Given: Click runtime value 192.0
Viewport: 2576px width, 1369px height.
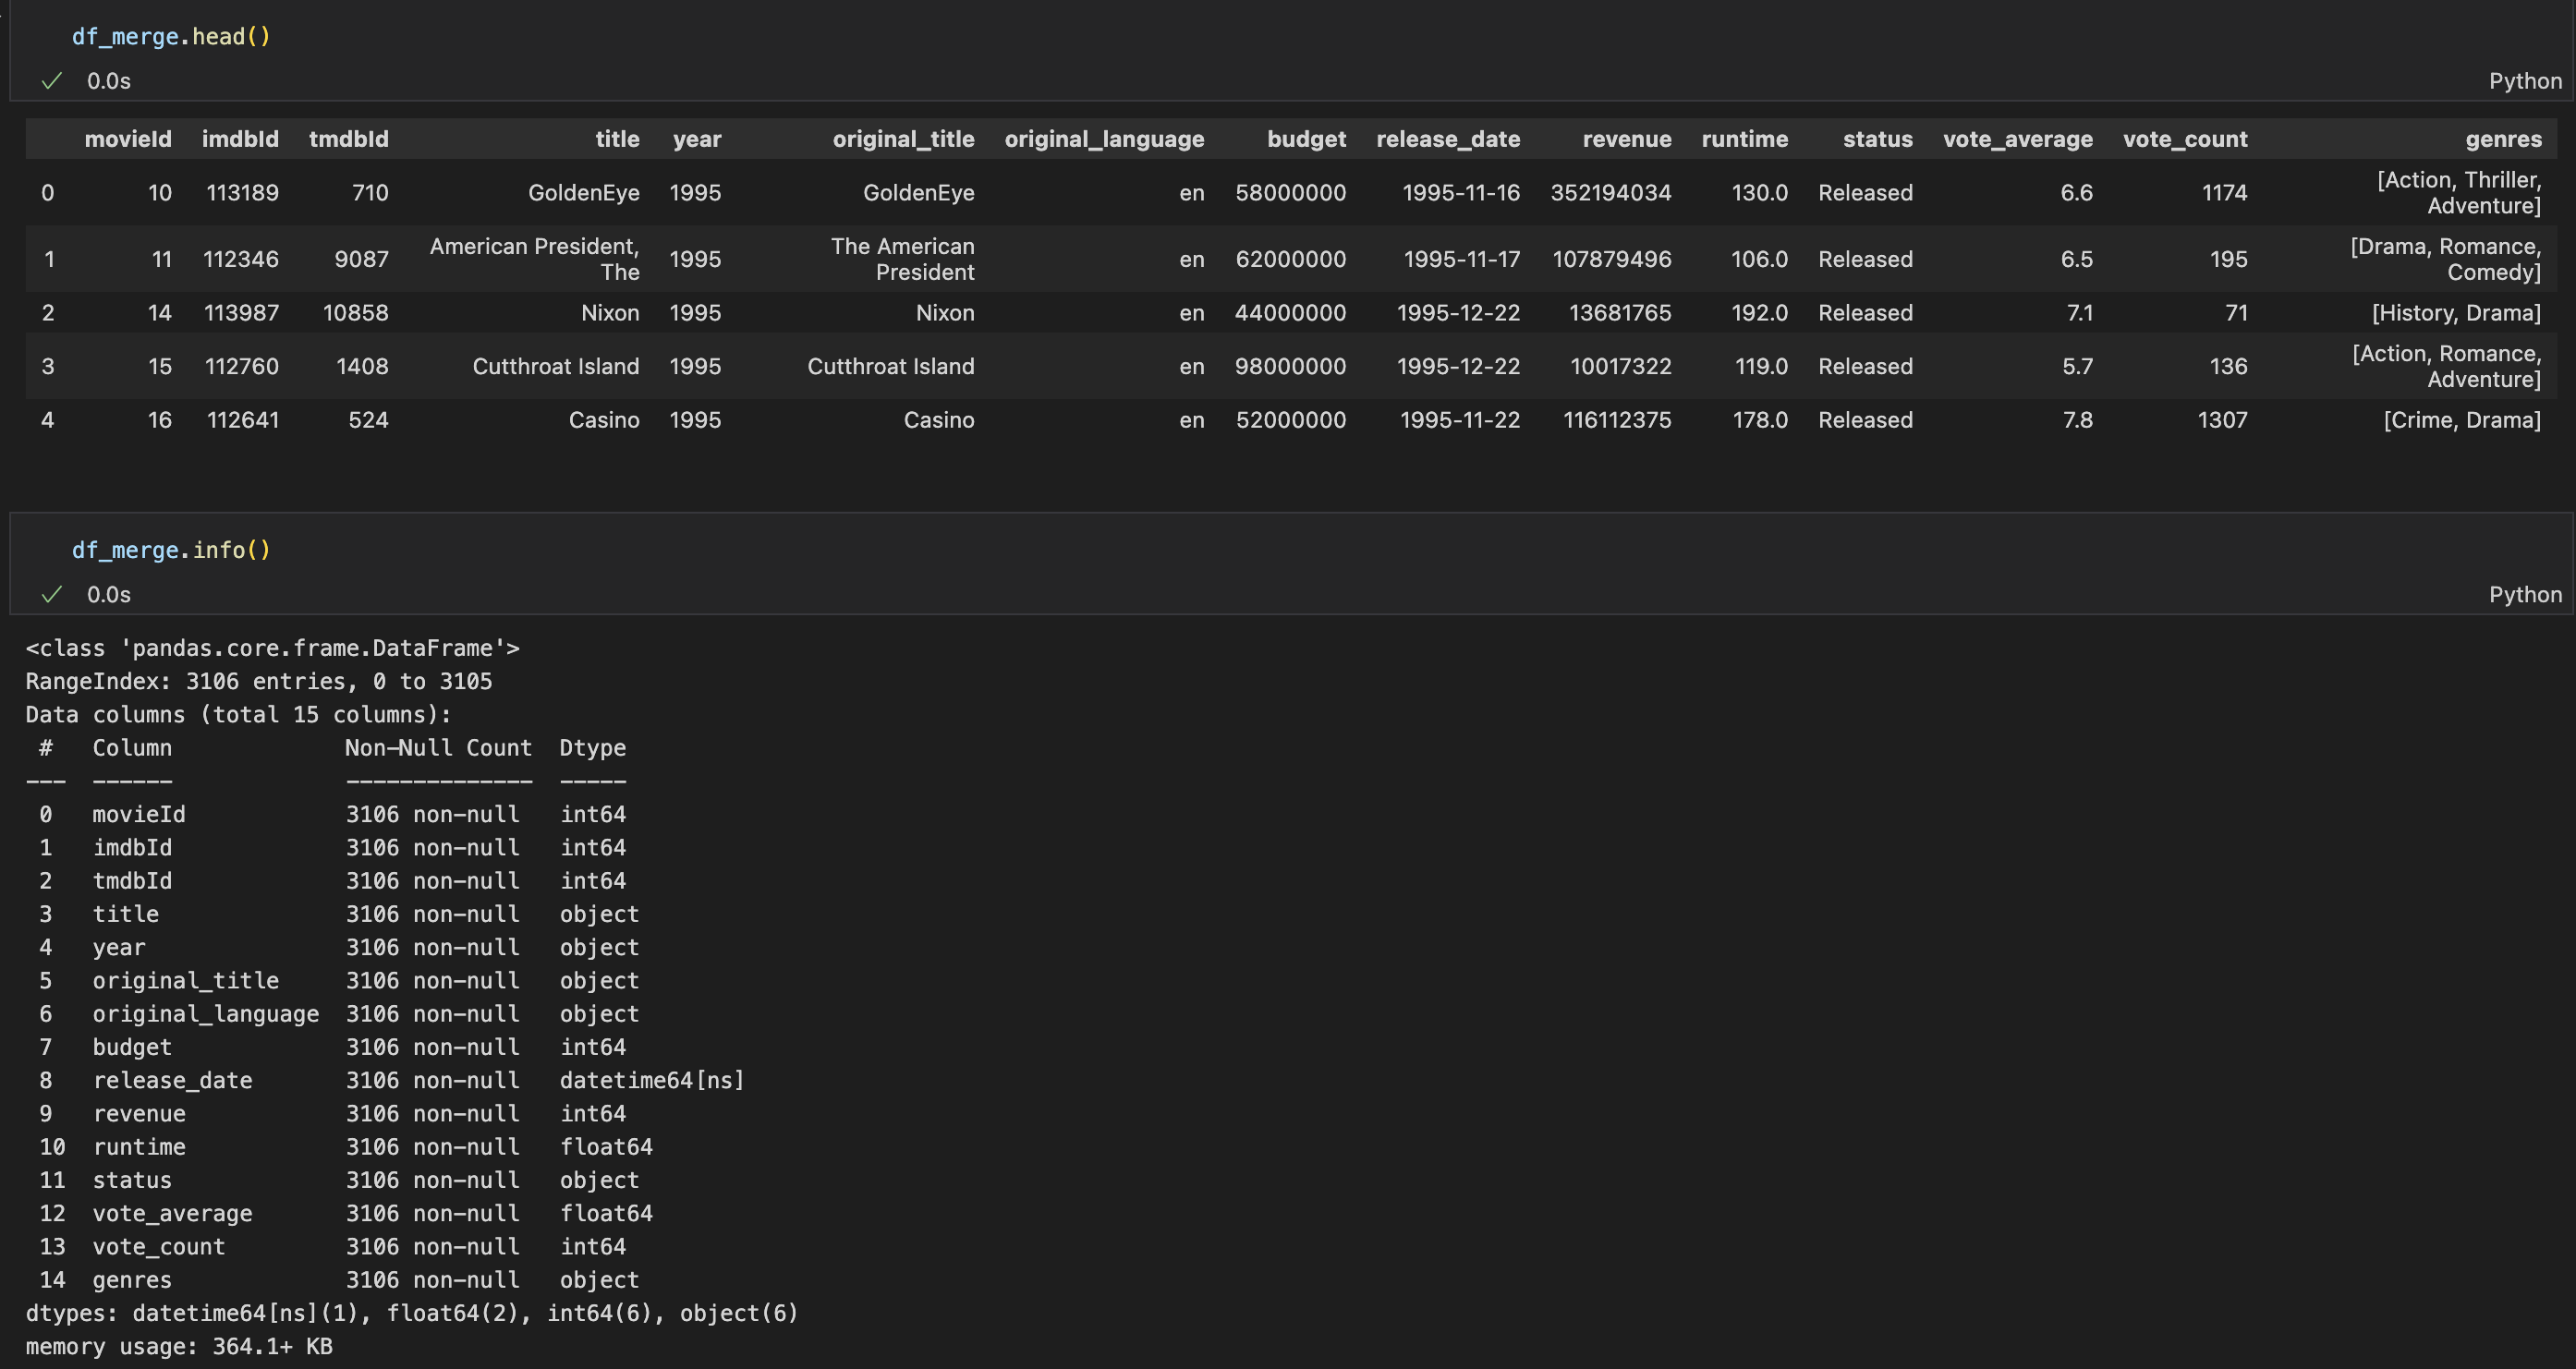Looking at the screenshot, I should click(x=1759, y=313).
